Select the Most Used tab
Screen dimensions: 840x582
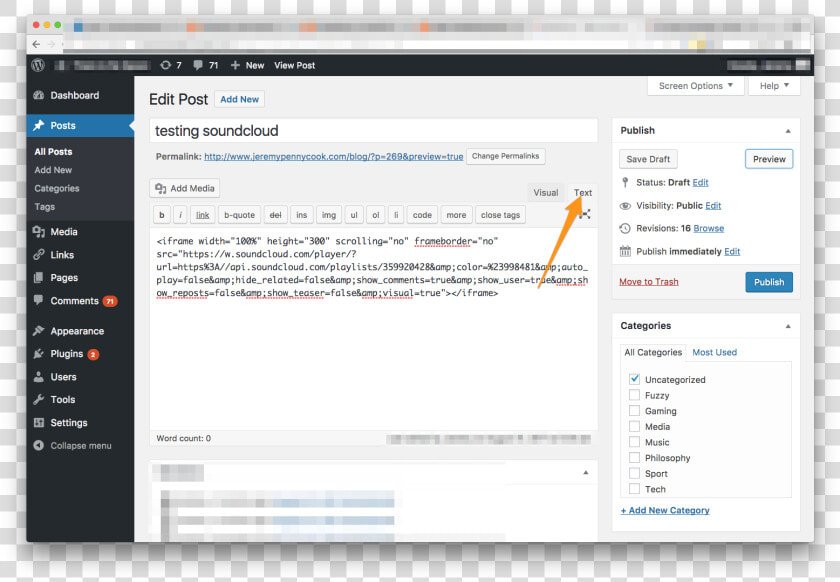point(715,352)
